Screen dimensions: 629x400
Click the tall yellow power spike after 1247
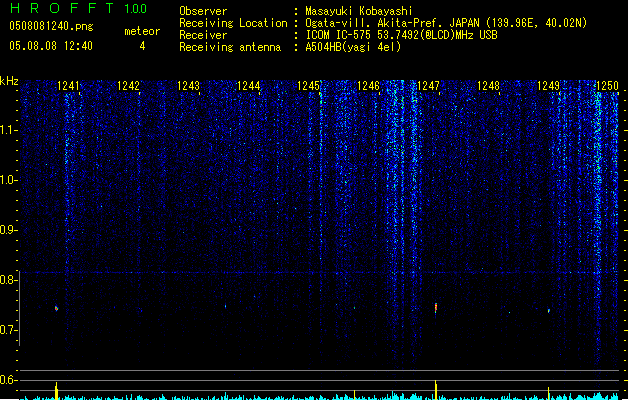[436, 390]
